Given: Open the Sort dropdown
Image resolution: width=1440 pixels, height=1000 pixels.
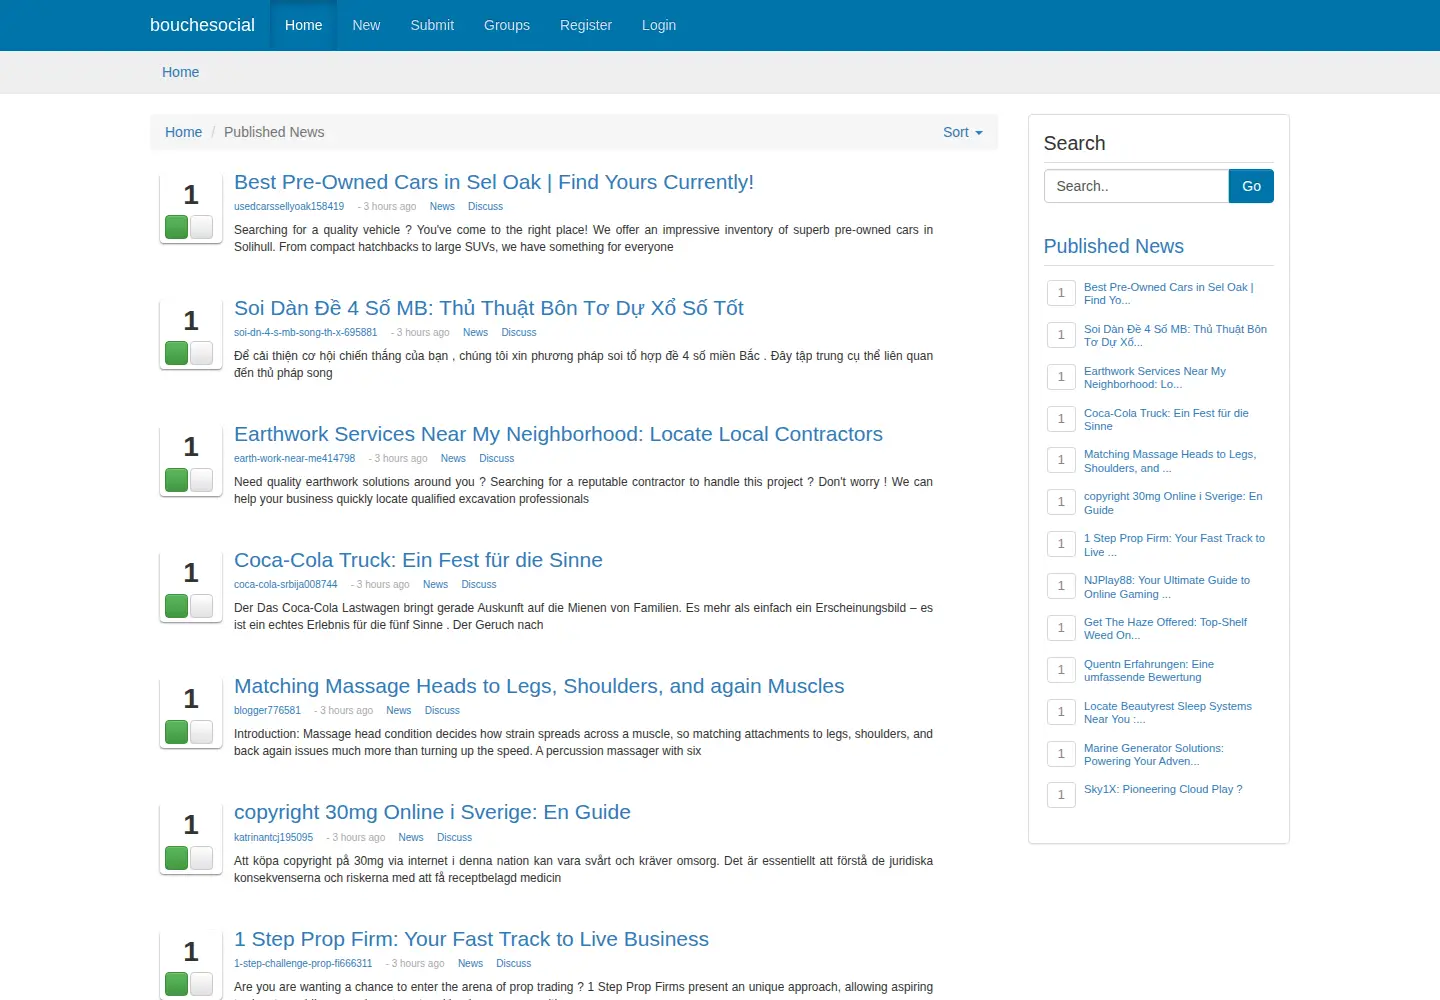Looking at the screenshot, I should pos(962,132).
